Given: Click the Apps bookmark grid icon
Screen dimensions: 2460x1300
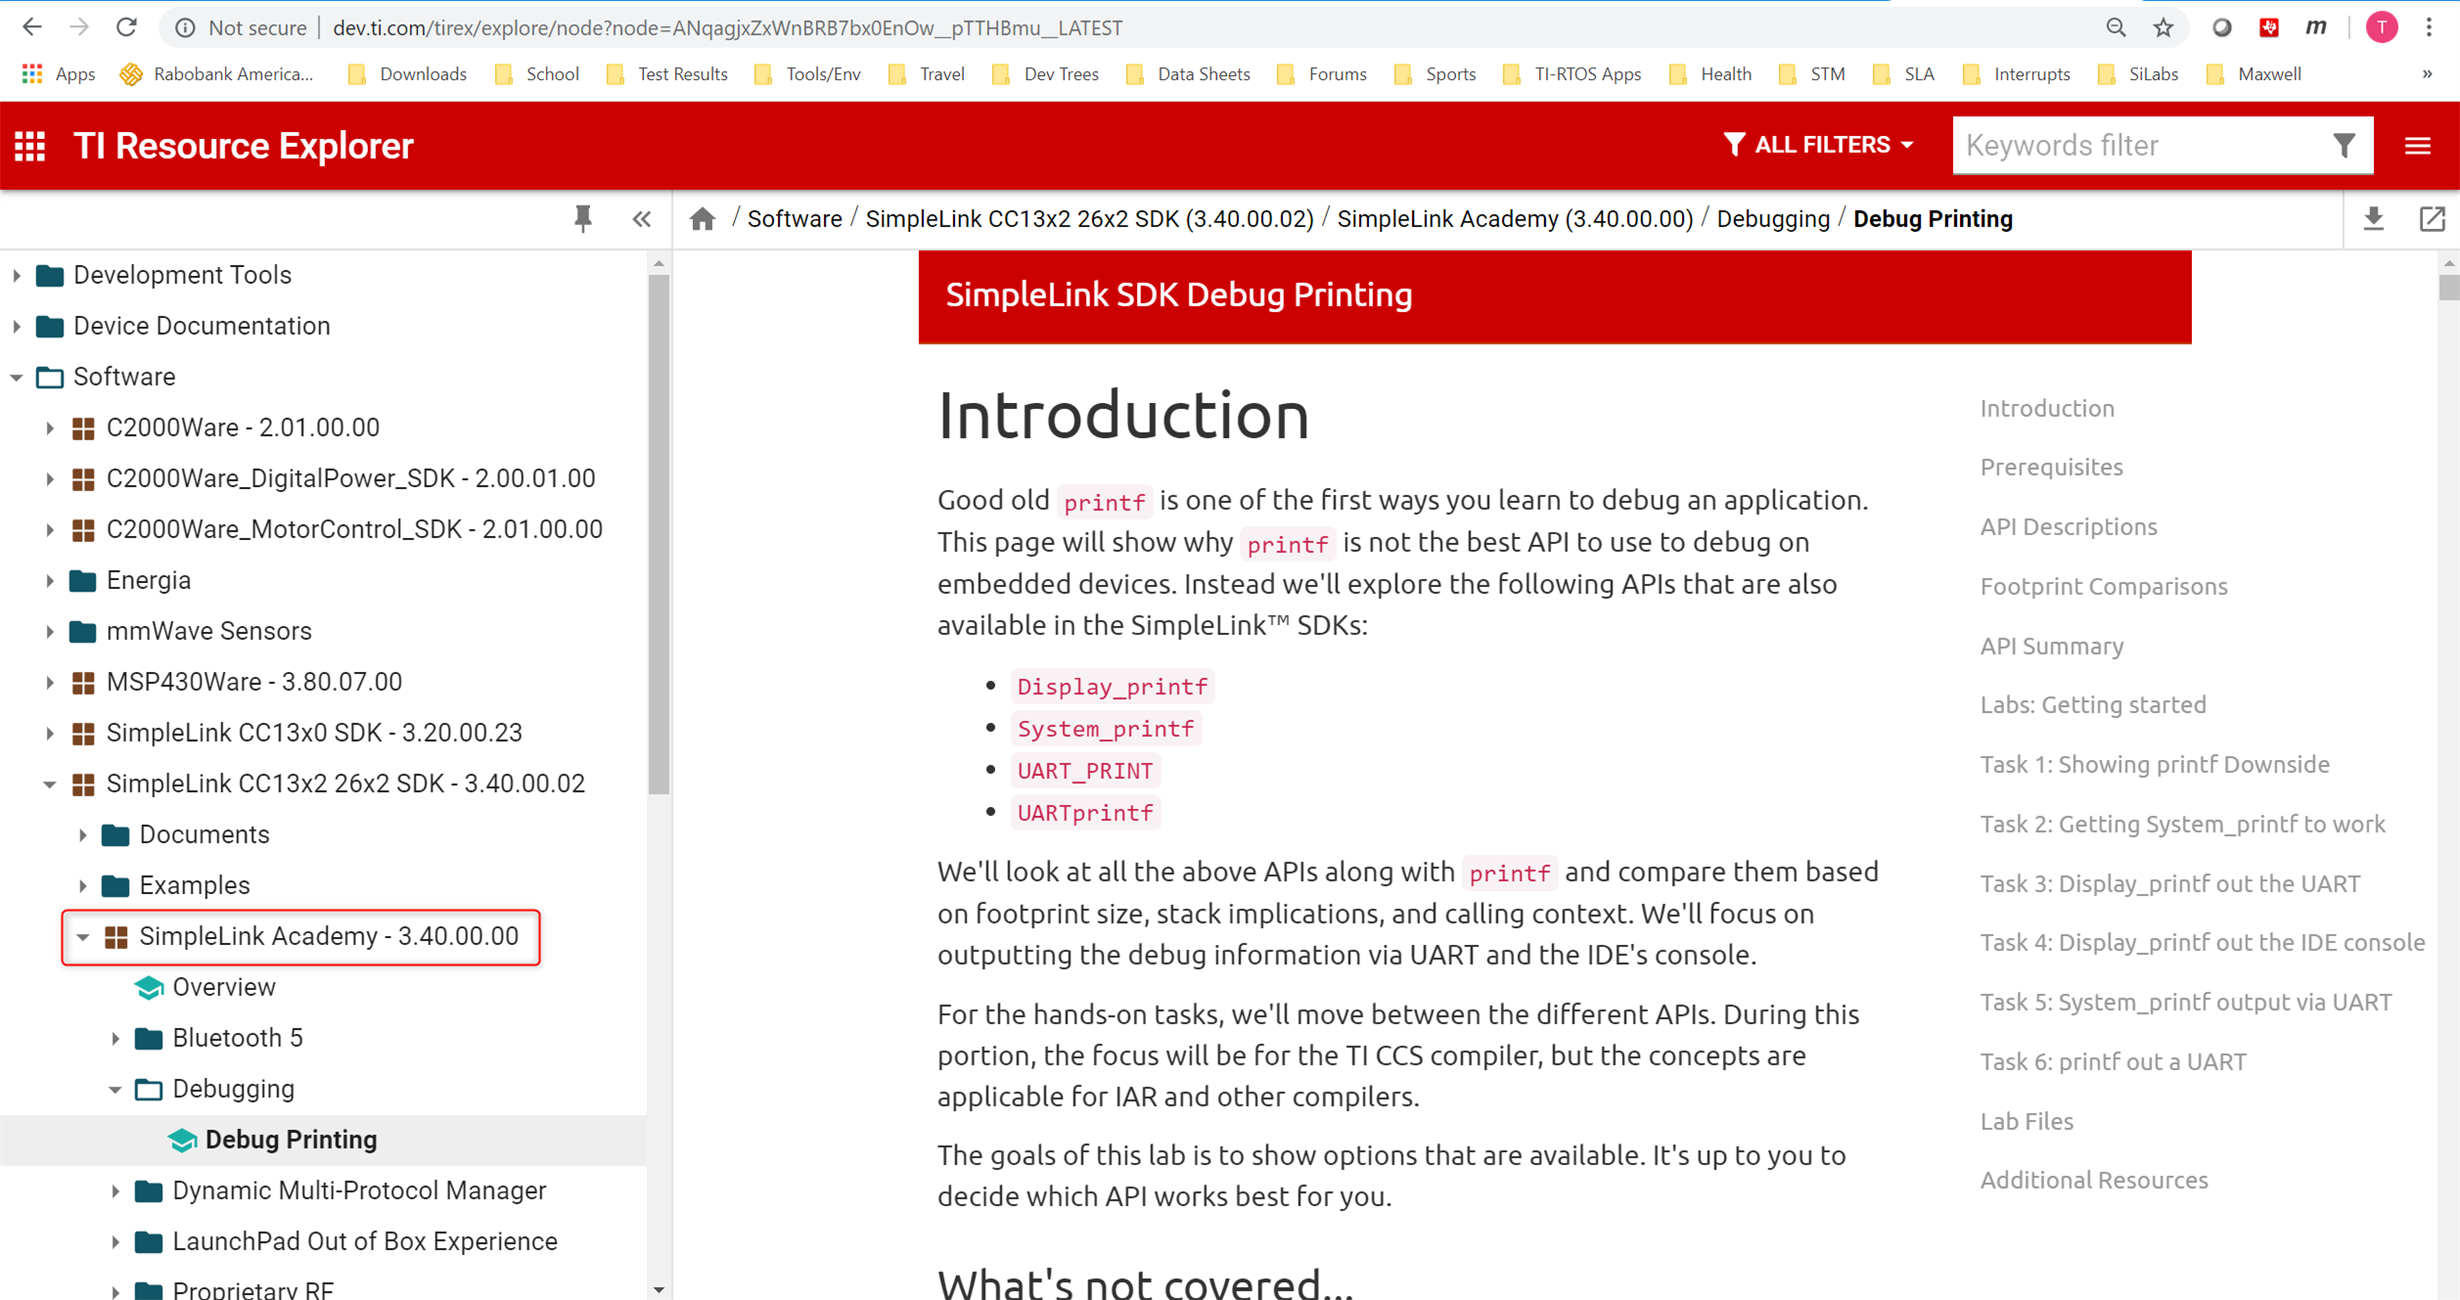Looking at the screenshot, I should (32, 74).
